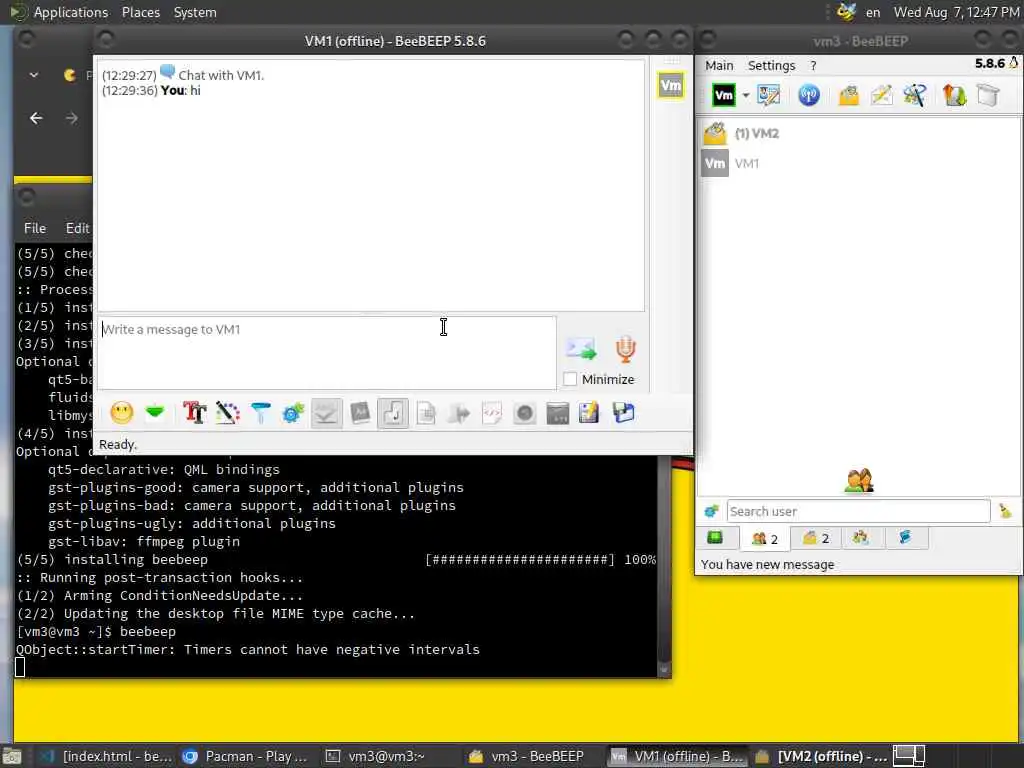
Task: Click the grayed round buzz icon
Action: tap(524, 413)
